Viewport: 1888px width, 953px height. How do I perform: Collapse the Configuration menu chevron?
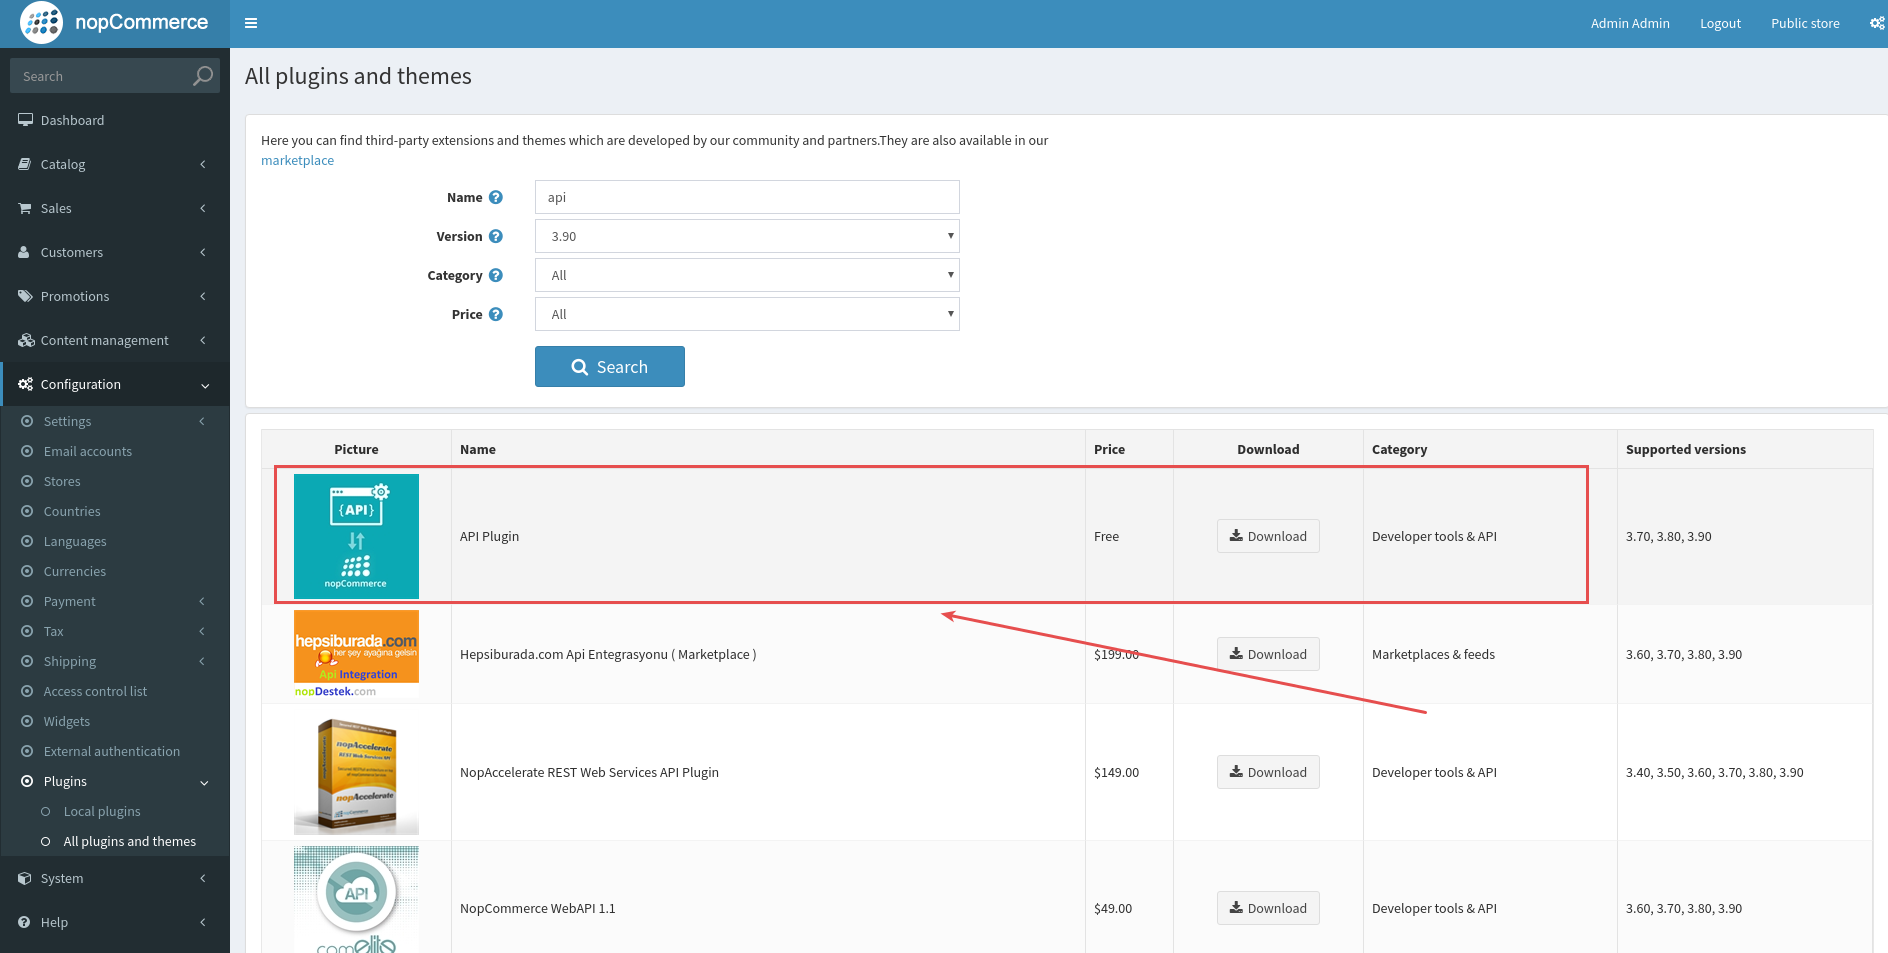click(x=205, y=385)
